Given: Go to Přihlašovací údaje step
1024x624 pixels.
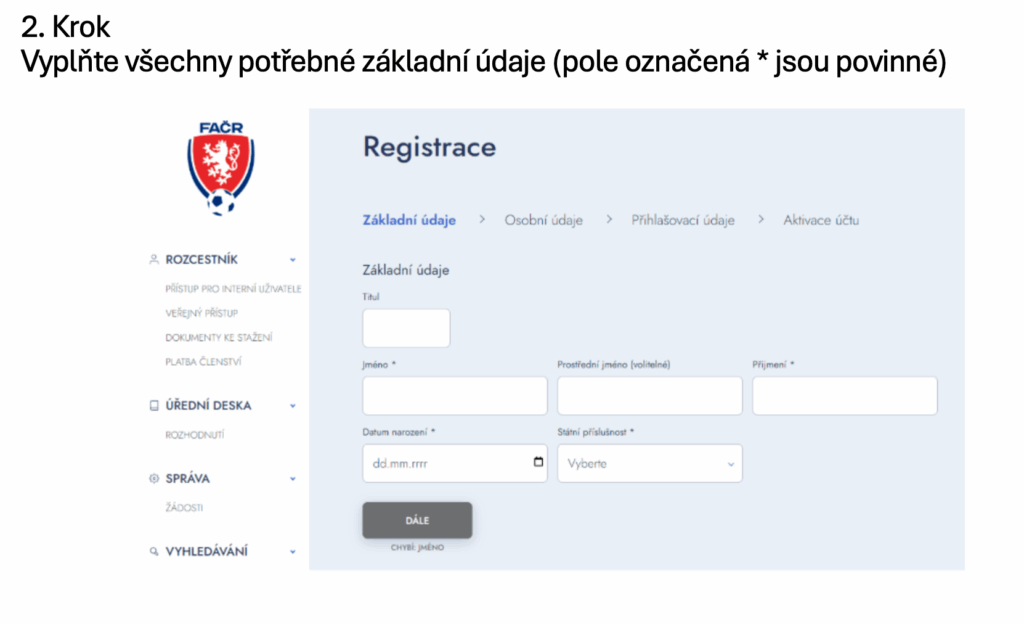Looking at the screenshot, I should (x=683, y=220).
